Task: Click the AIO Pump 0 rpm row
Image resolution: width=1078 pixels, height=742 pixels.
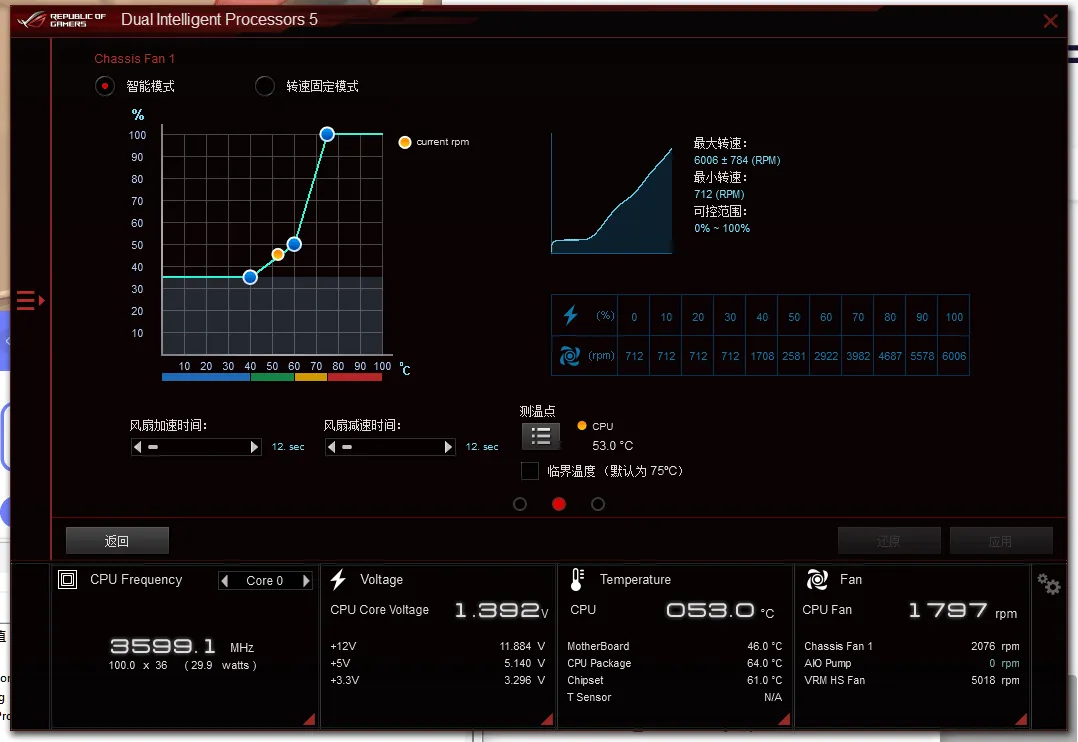Action: (912, 664)
